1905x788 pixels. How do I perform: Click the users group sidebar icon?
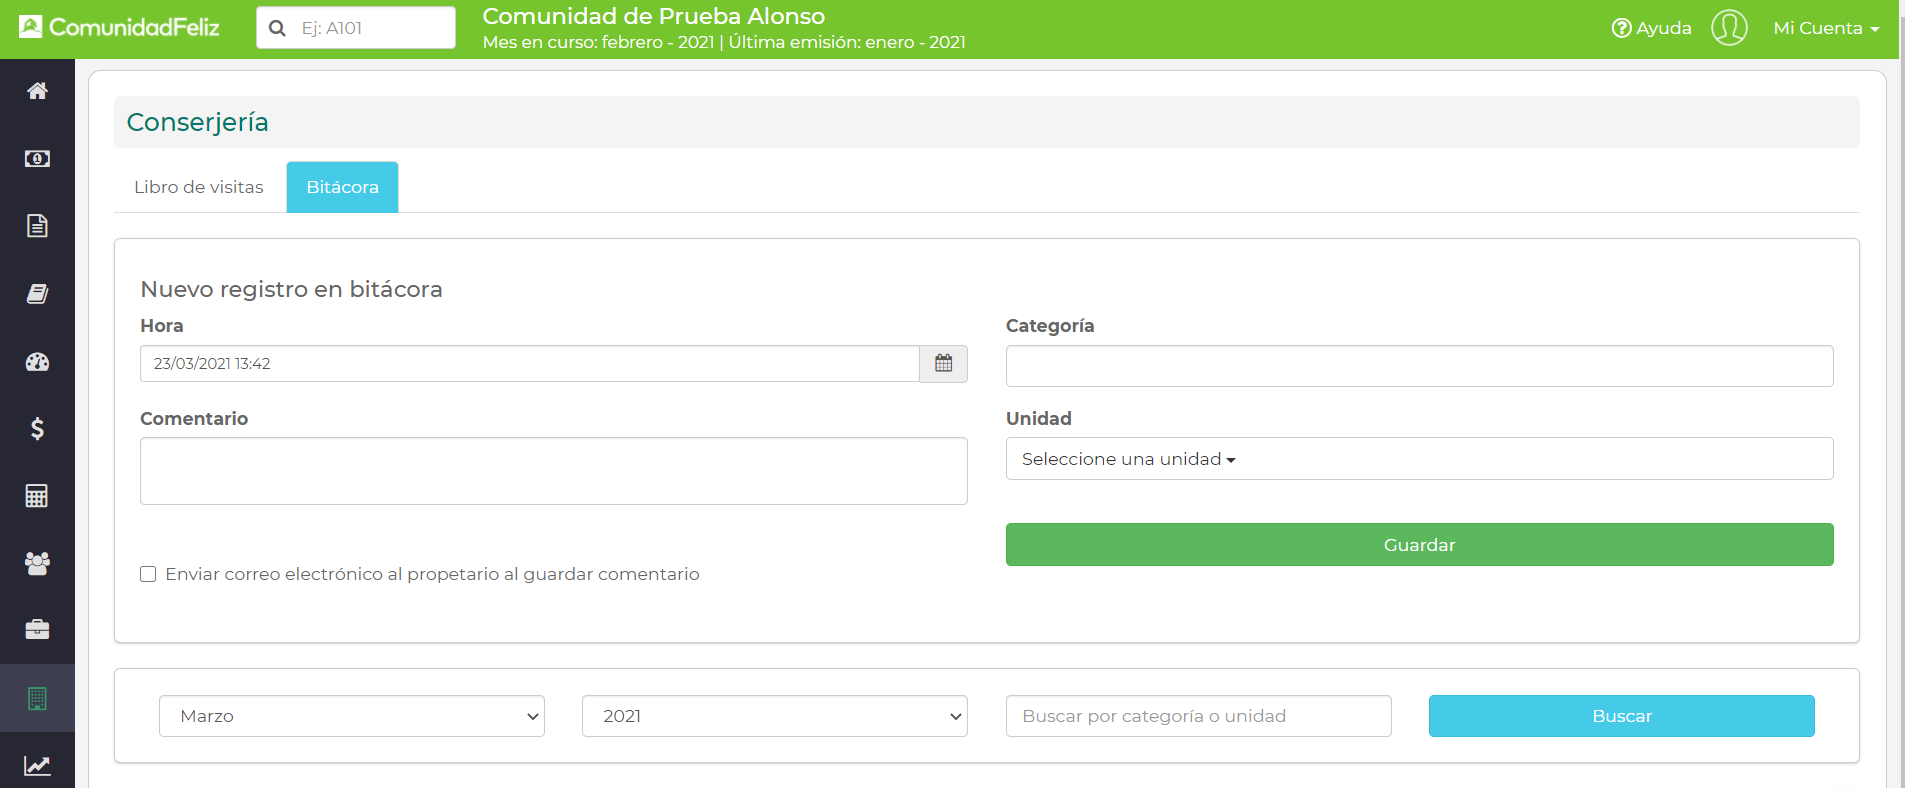pos(37,564)
